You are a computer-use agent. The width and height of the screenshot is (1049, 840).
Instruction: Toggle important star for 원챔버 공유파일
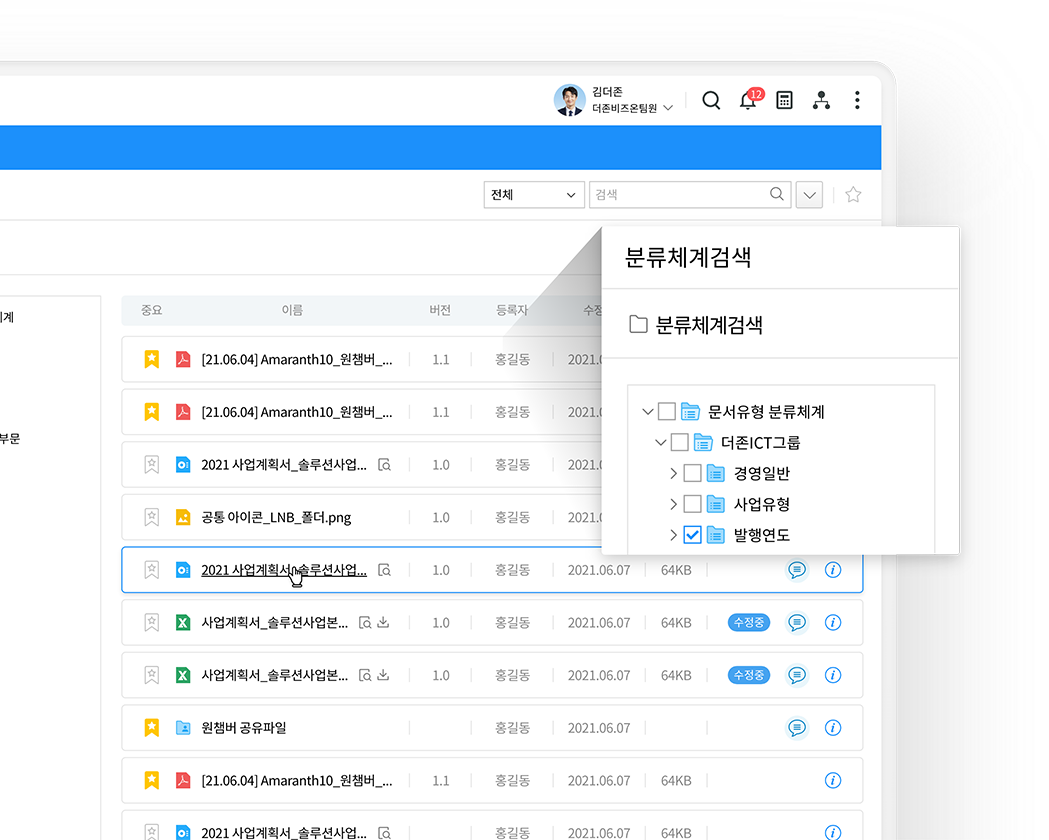click(x=152, y=728)
